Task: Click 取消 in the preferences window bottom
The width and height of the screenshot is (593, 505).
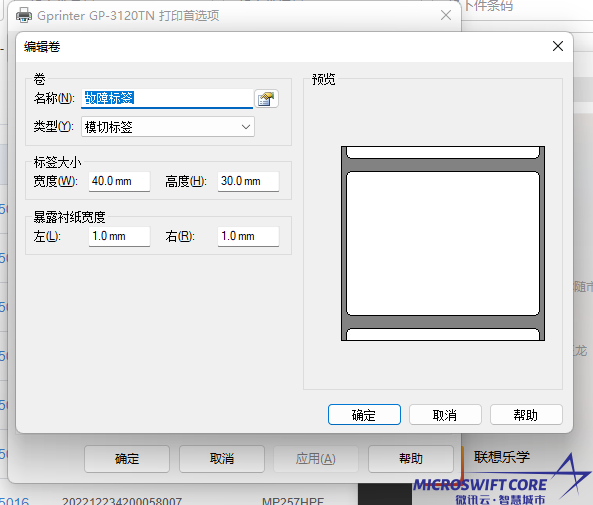Action: pyautogui.click(x=222, y=459)
